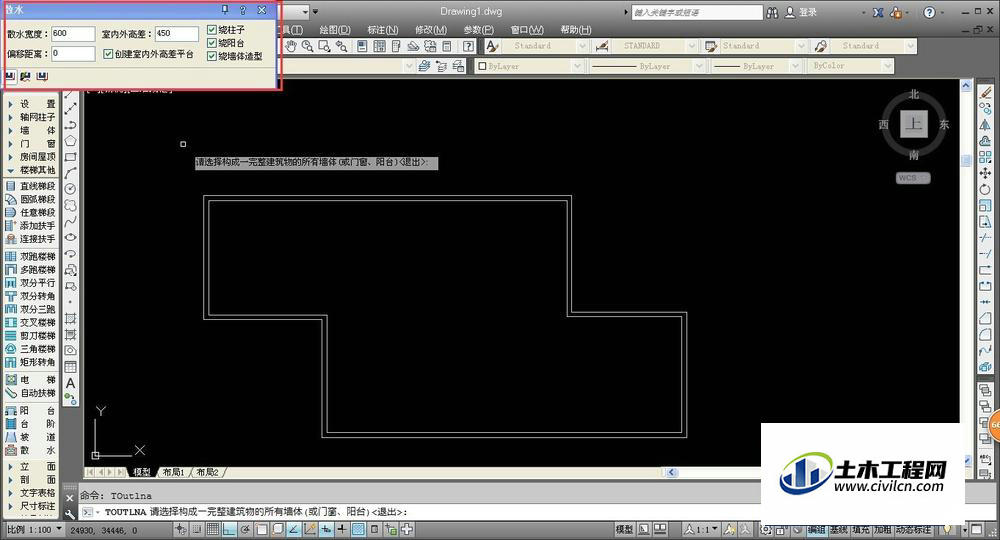Toggle the 加粗 status bar button
The width and height of the screenshot is (1000, 540).
[x=883, y=530]
